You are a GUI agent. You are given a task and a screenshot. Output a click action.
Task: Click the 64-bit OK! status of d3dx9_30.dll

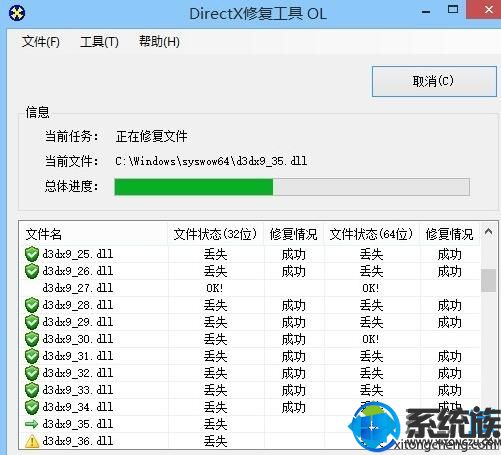click(x=371, y=339)
